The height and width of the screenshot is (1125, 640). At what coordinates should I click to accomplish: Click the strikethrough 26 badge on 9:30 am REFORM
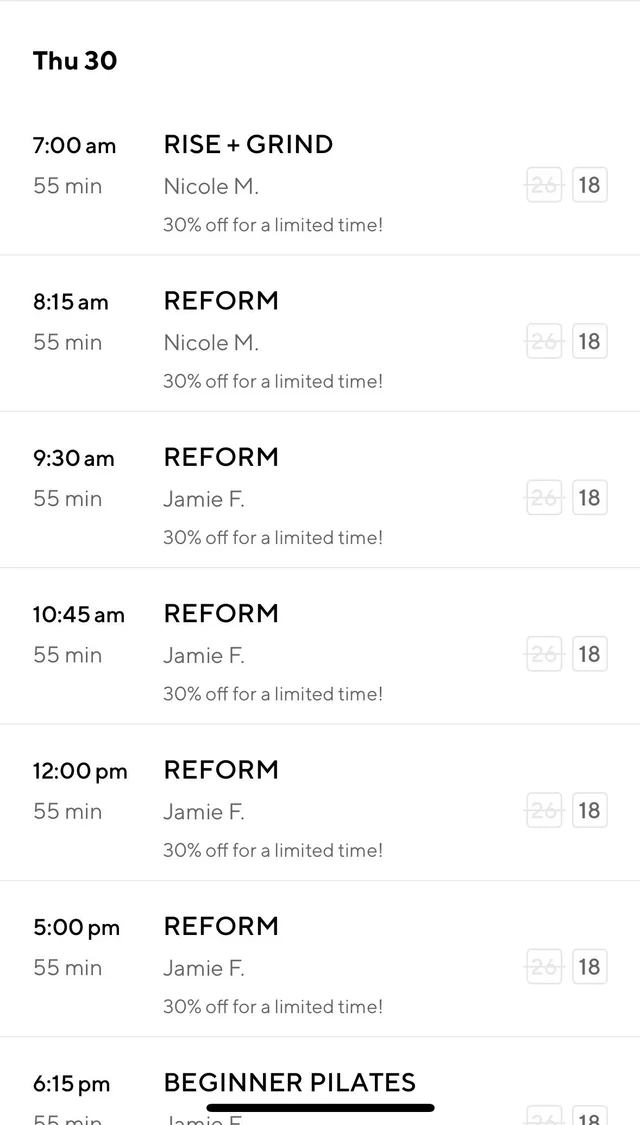(544, 497)
